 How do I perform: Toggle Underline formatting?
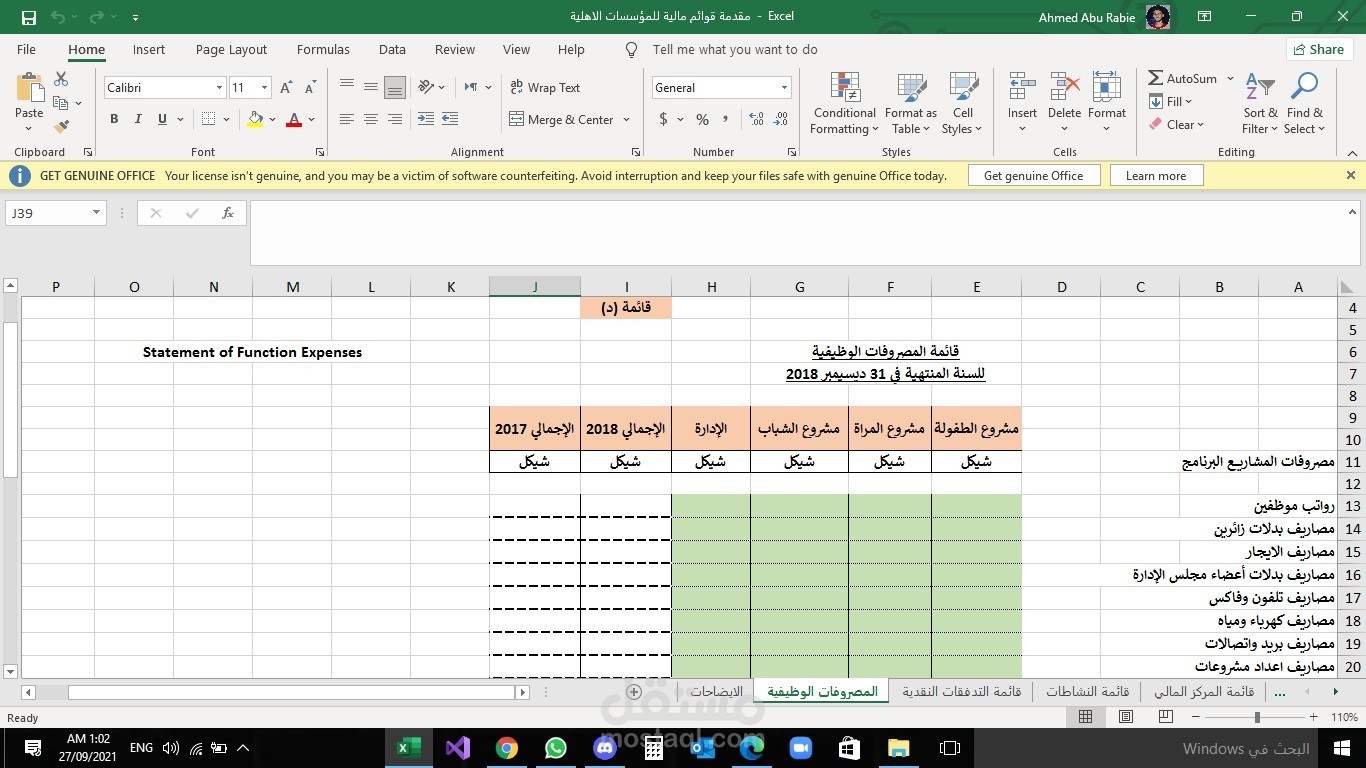tap(160, 119)
